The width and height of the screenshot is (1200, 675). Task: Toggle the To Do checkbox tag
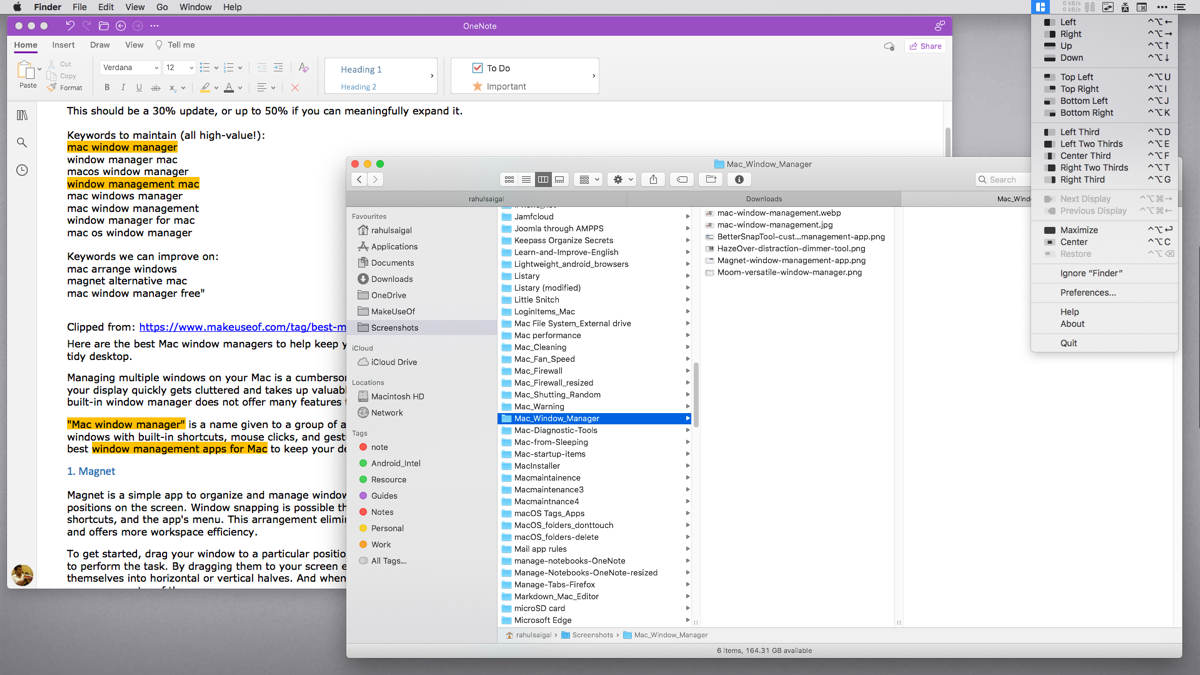pos(477,68)
